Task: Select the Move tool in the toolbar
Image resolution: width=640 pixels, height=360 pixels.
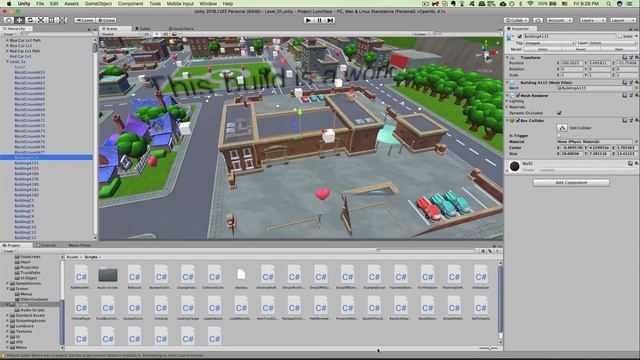Action: tap(19, 20)
